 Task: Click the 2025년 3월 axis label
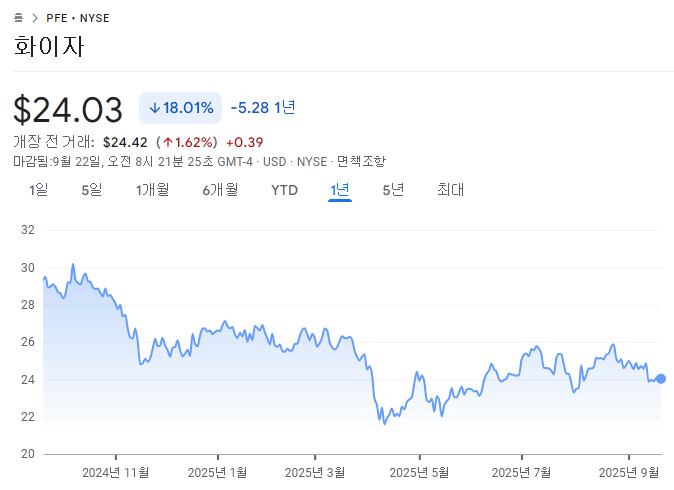[315, 473]
